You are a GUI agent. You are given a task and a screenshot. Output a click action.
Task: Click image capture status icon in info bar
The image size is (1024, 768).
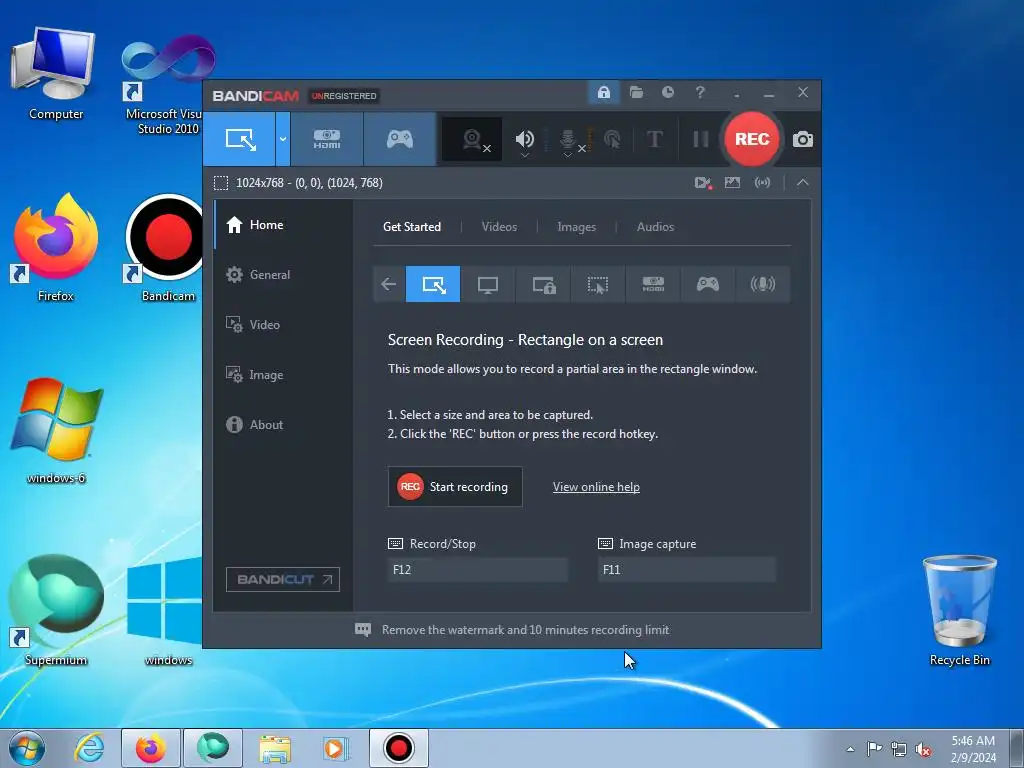[x=733, y=183]
